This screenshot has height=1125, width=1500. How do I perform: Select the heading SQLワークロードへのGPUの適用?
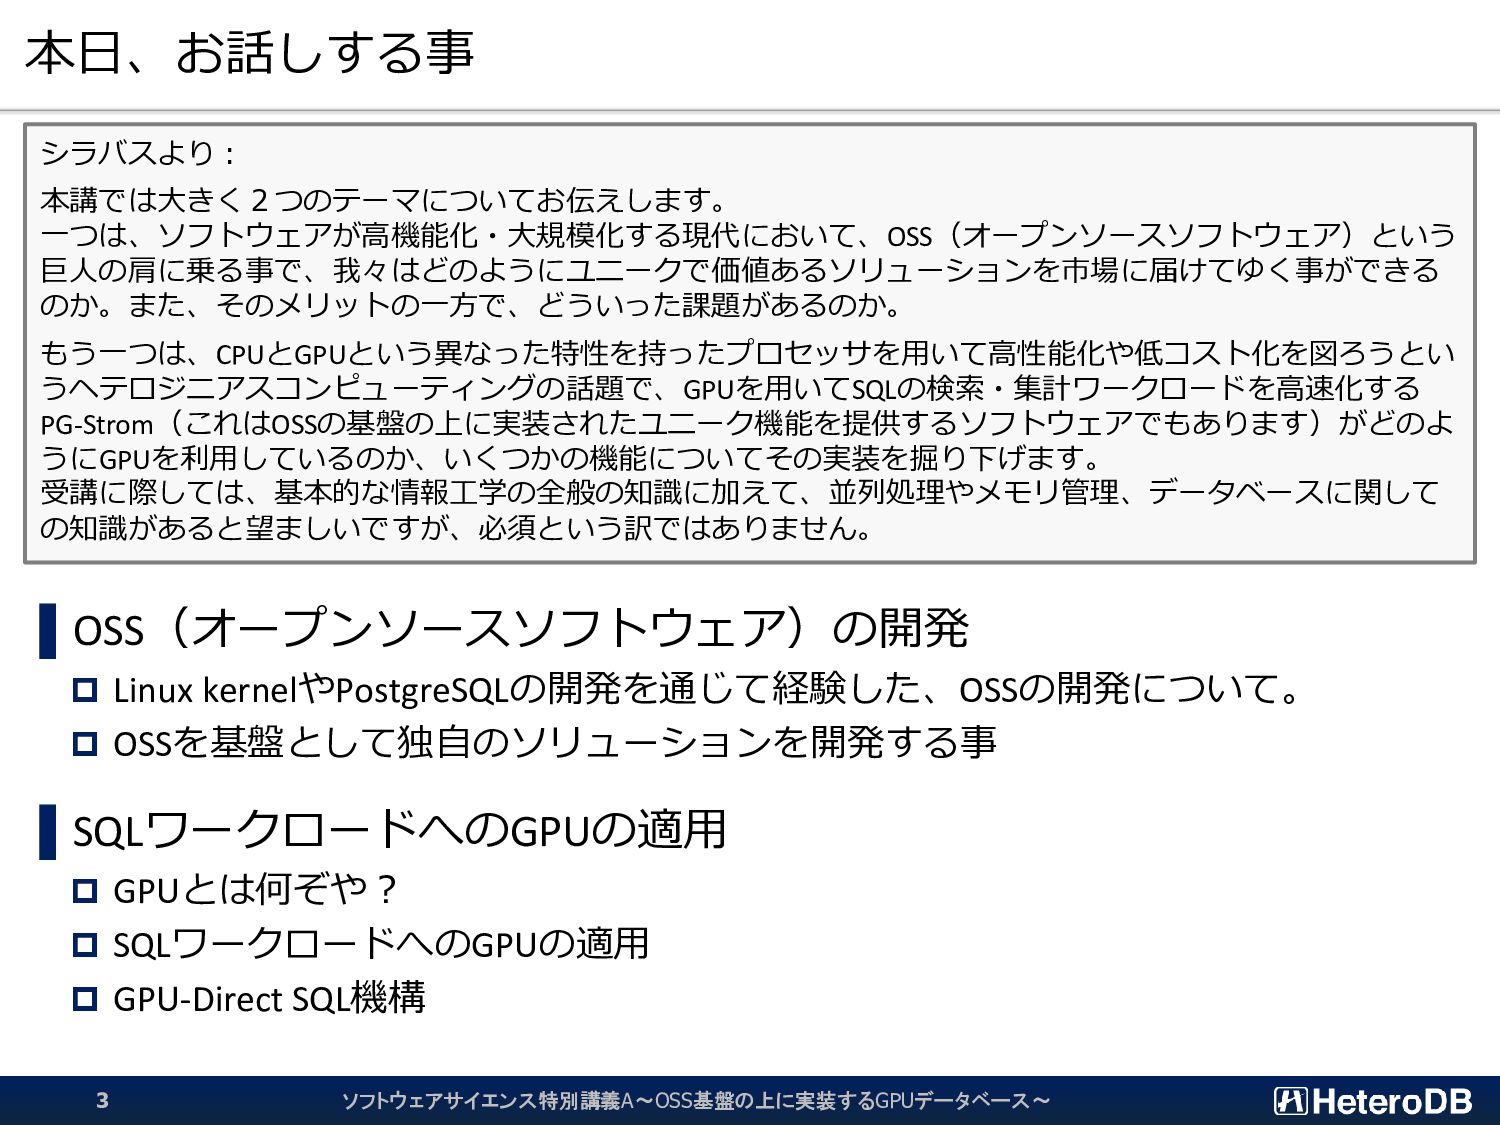pyautogui.click(x=399, y=830)
